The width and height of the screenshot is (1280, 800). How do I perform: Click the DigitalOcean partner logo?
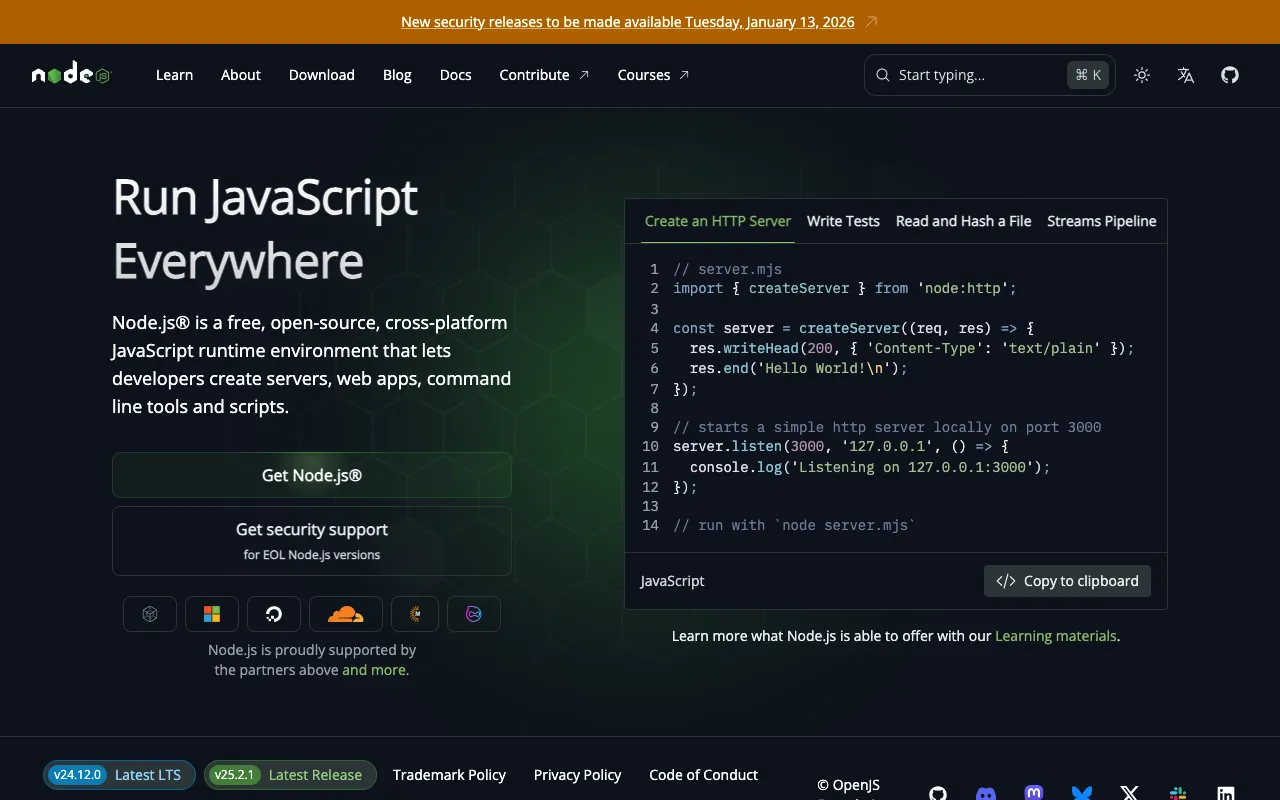273,613
